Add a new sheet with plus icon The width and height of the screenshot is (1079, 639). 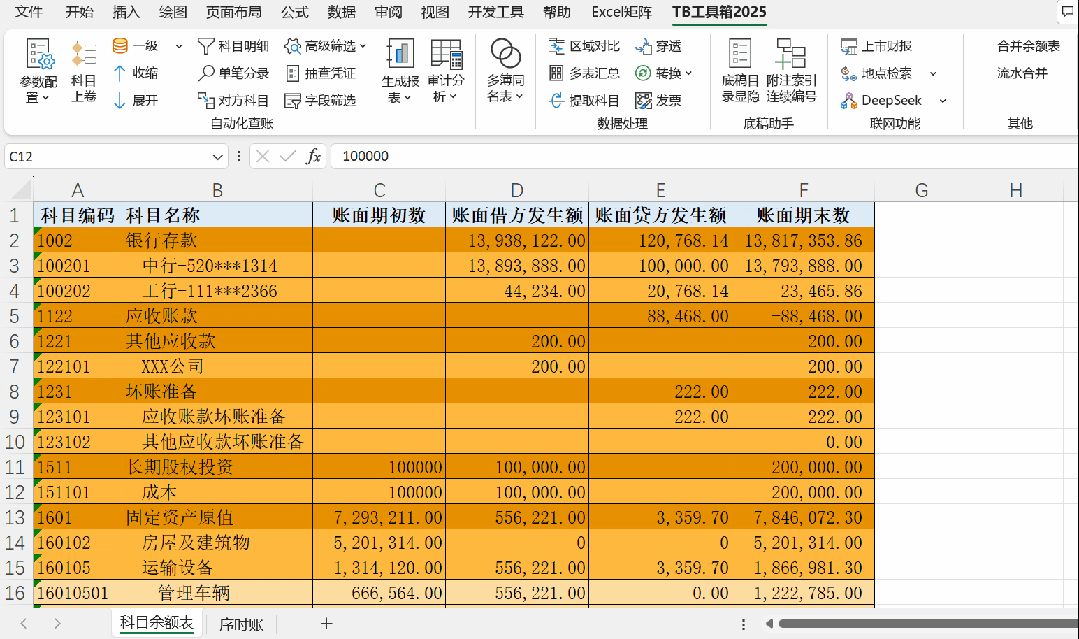(326, 624)
